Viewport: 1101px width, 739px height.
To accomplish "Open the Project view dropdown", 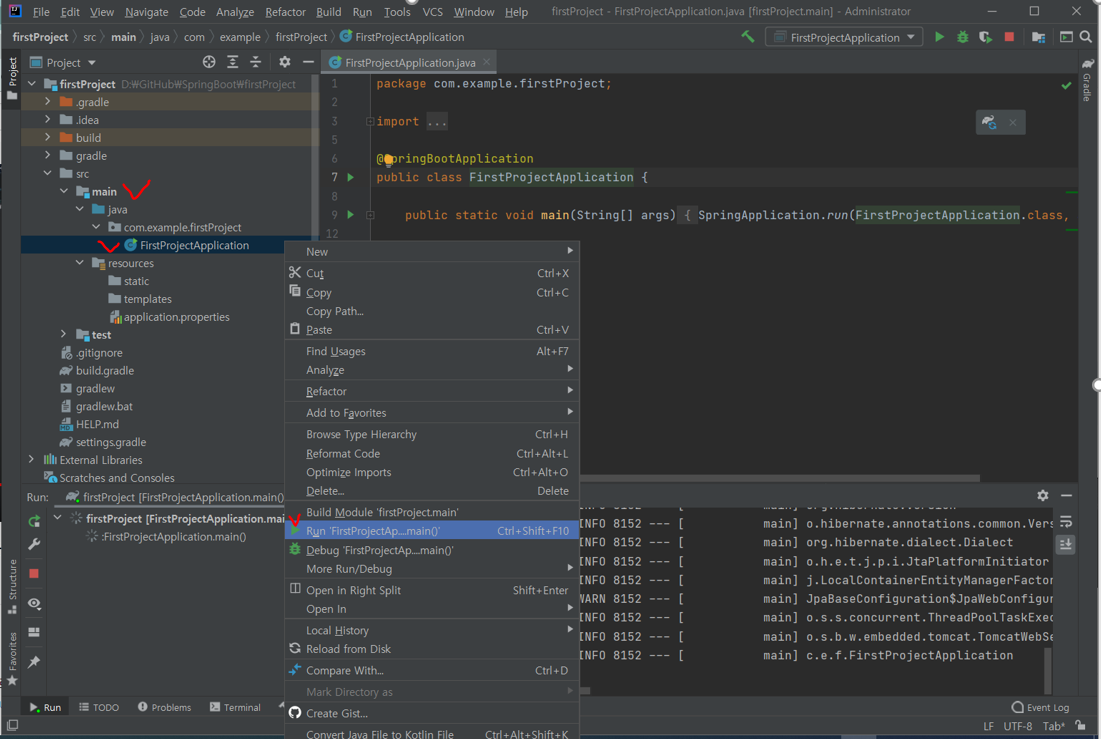I will pyautogui.click(x=63, y=63).
